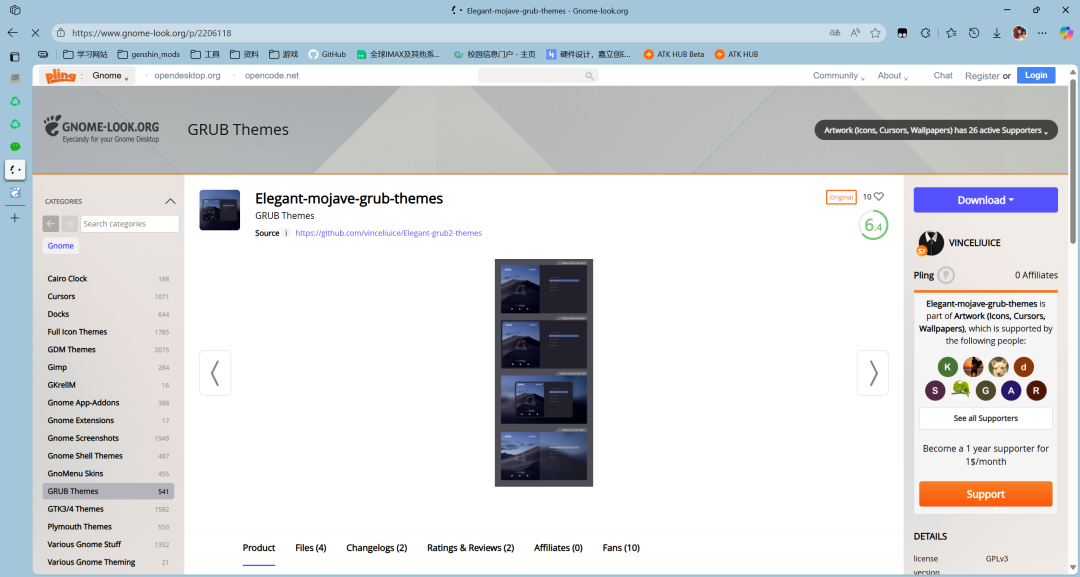The image size is (1080, 577).
Task: Expand the Gnome site selector dropdown
Action: coord(111,76)
